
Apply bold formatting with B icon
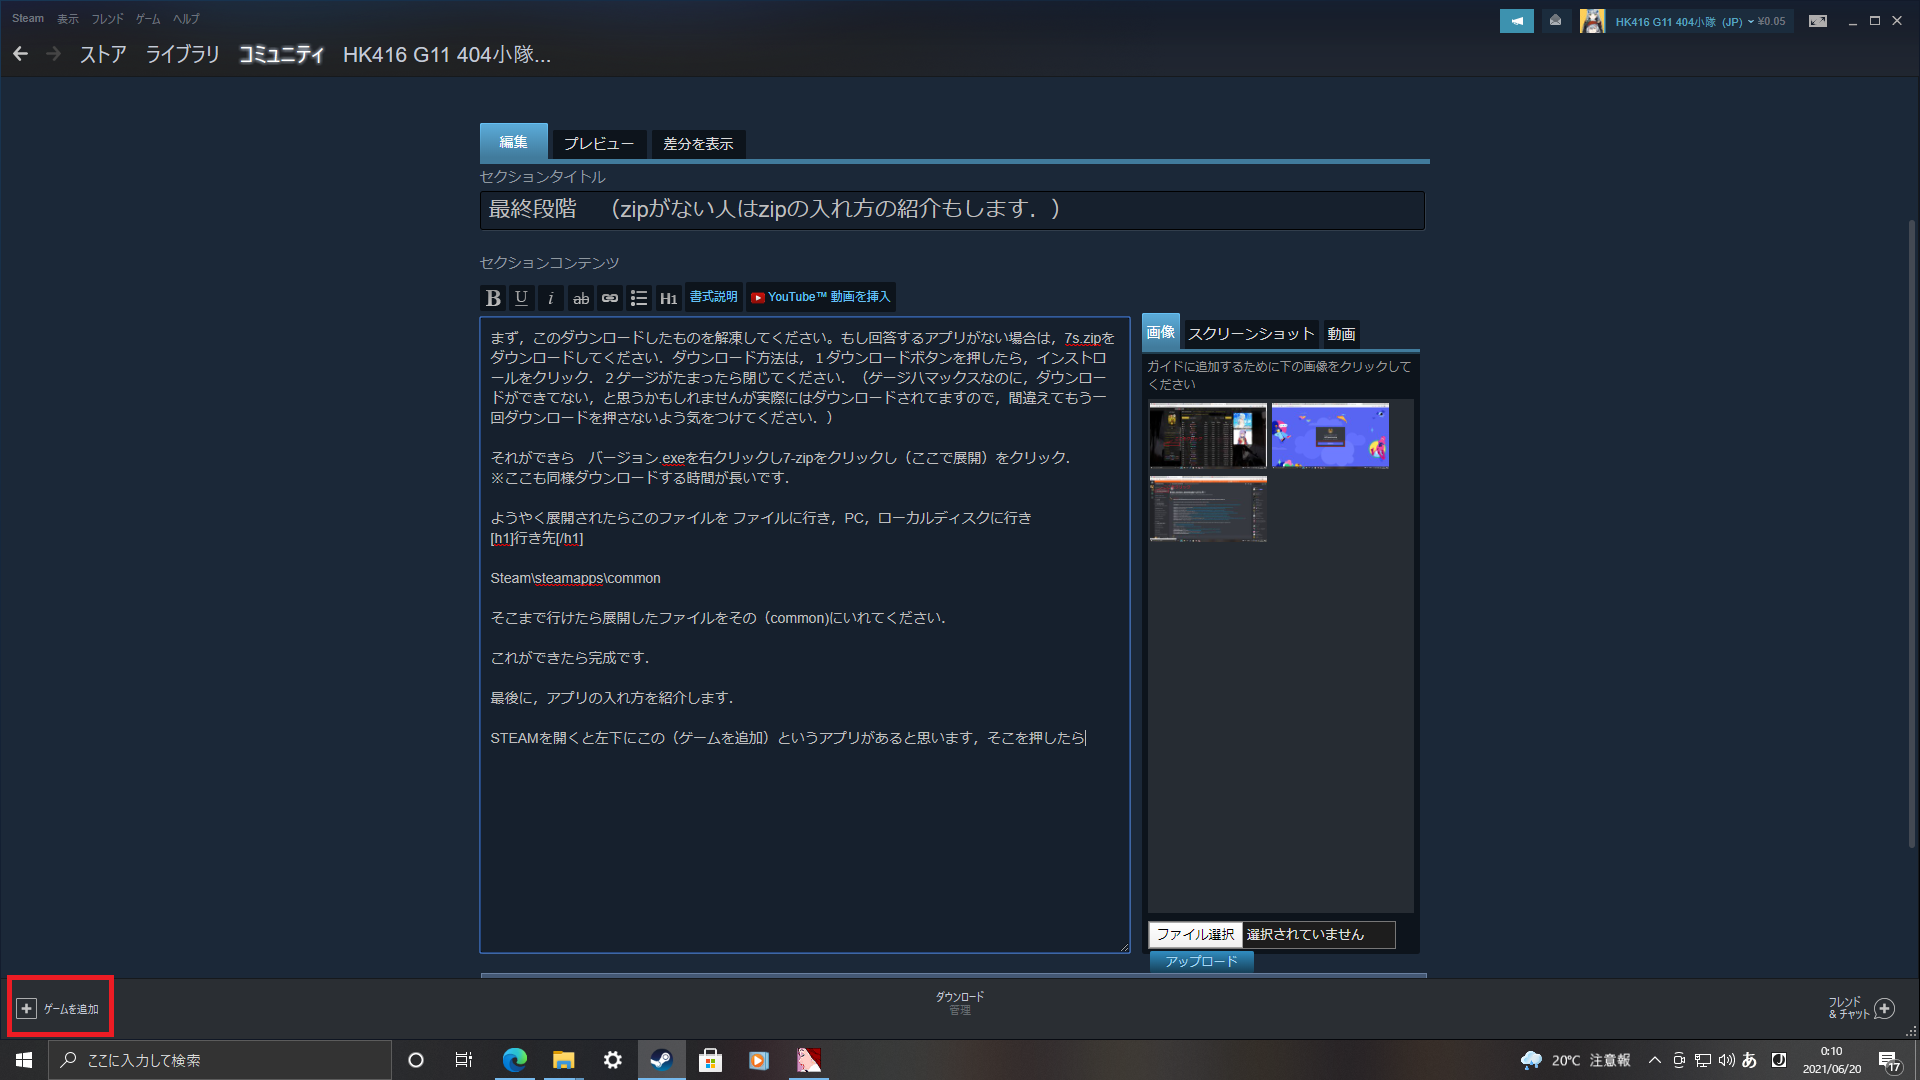click(x=492, y=298)
